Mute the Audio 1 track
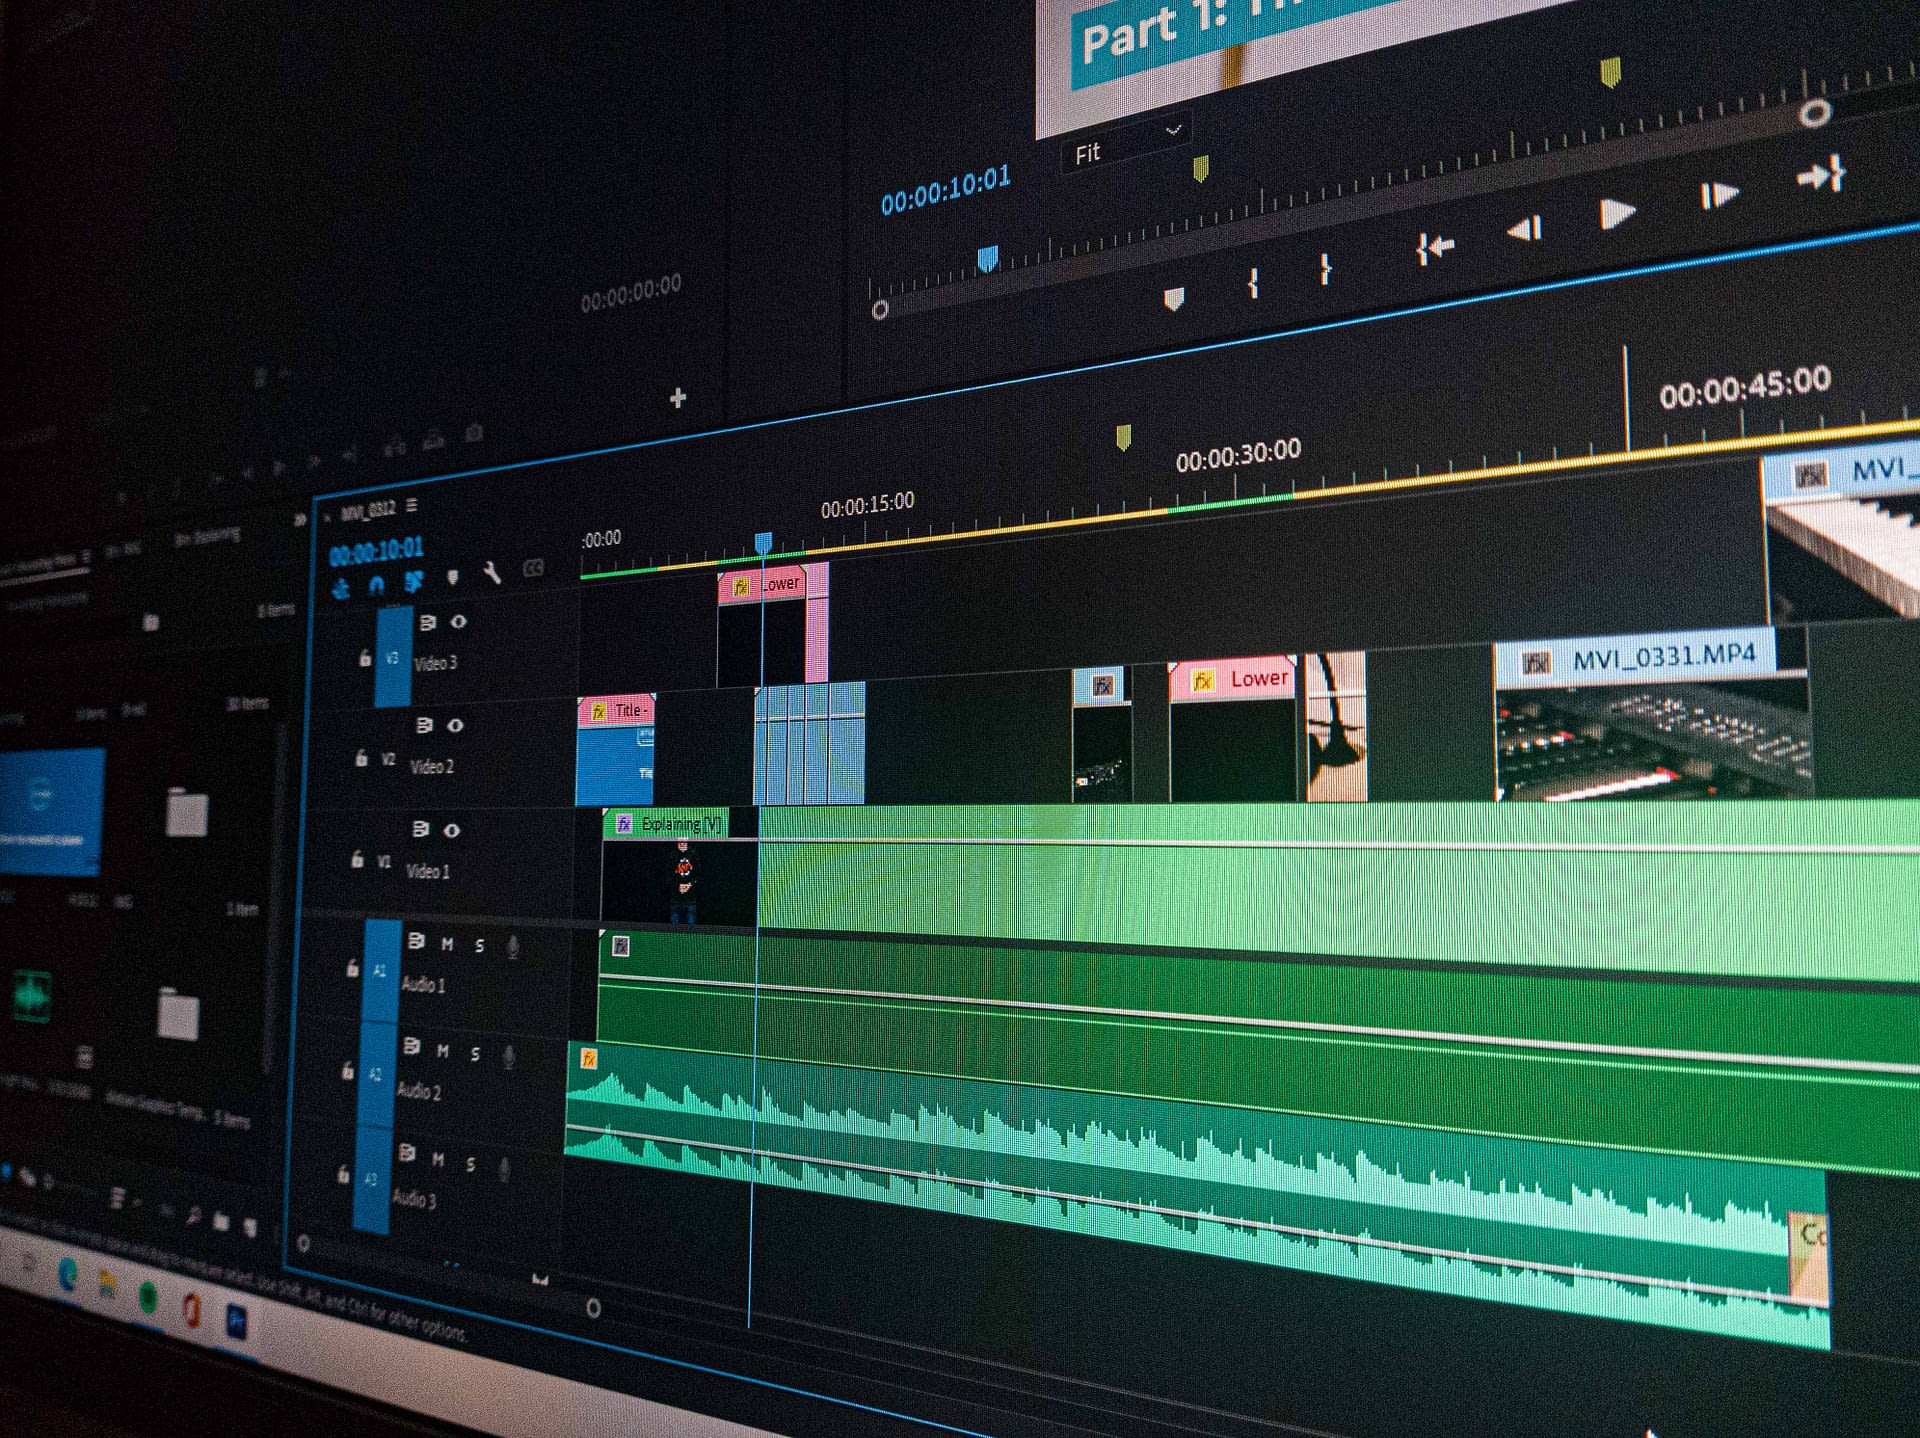Image resolution: width=1920 pixels, height=1438 pixels. pyautogui.click(x=447, y=944)
